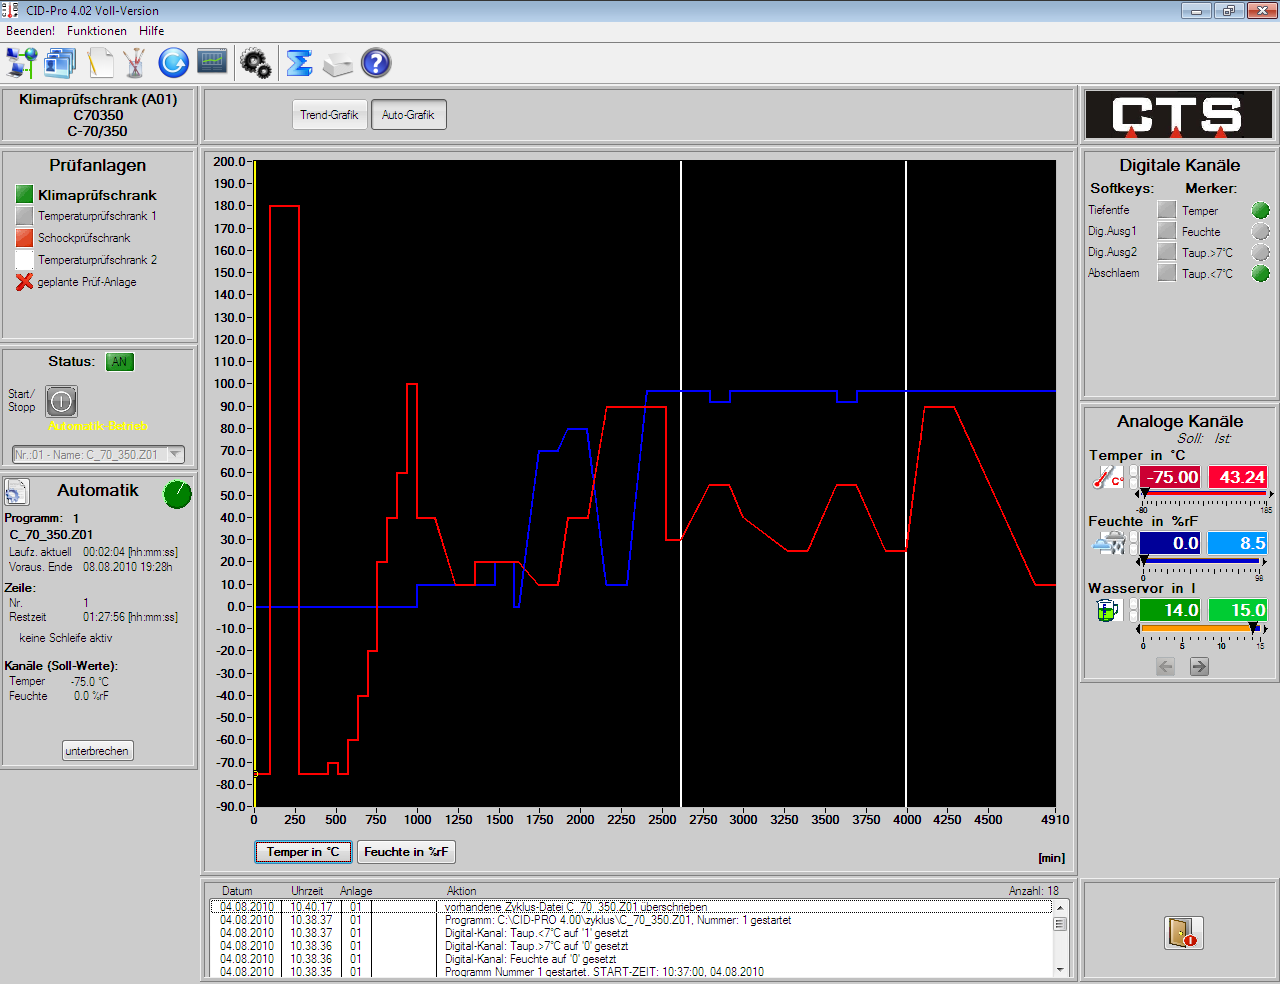
Task: Open the document with pencil editor icon
Action: click(x=98, y=63)
